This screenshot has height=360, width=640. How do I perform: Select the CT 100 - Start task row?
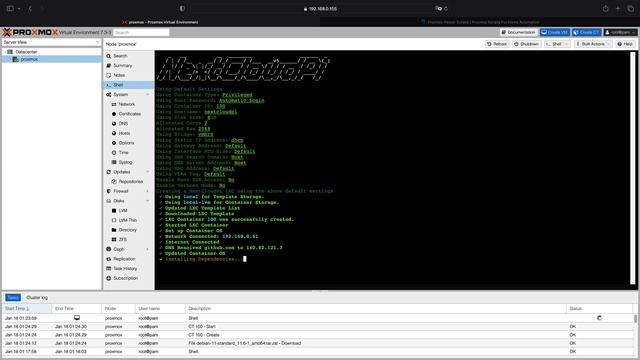318,327
